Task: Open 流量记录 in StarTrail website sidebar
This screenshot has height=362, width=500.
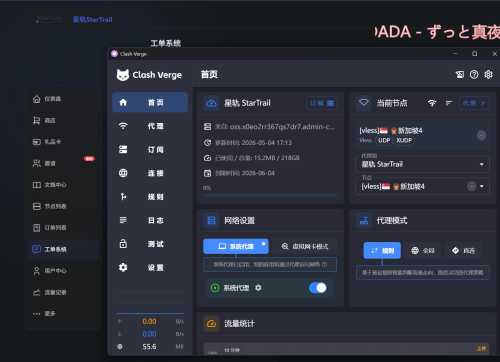Action: pos(63,292)
